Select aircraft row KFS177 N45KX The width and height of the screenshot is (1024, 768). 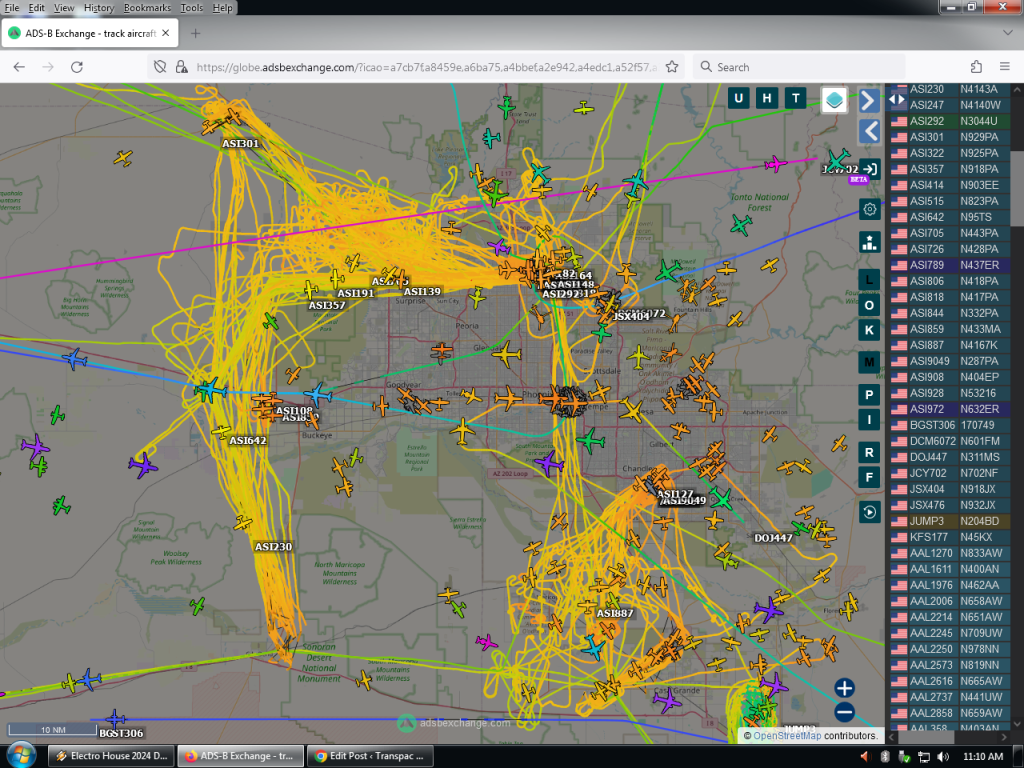pos(950,537)
